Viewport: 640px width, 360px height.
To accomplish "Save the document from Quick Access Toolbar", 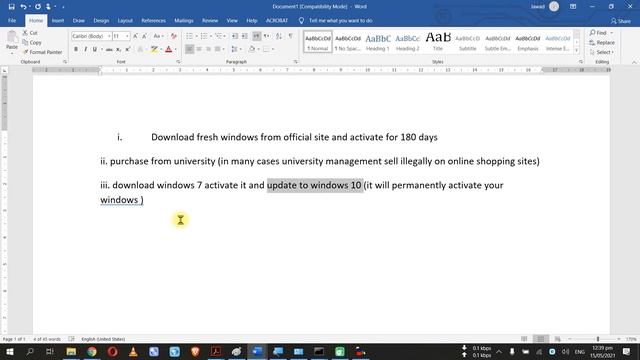I will click(x=11, y=7).
